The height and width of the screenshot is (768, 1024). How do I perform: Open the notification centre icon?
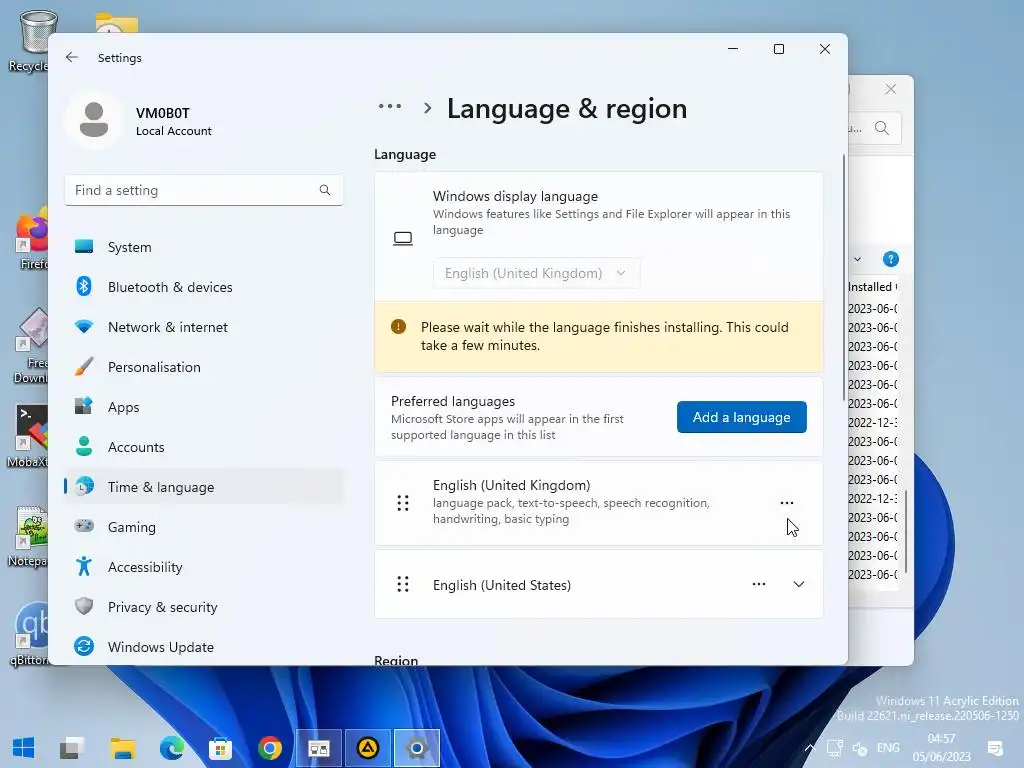995,748
